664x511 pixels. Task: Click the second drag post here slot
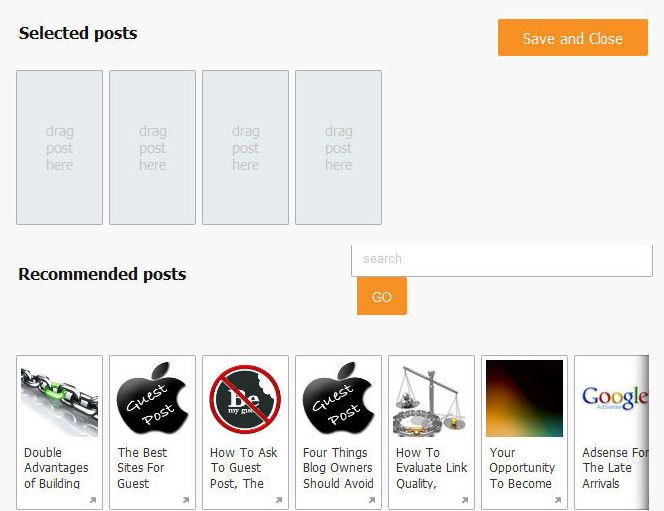click(152, 147)
